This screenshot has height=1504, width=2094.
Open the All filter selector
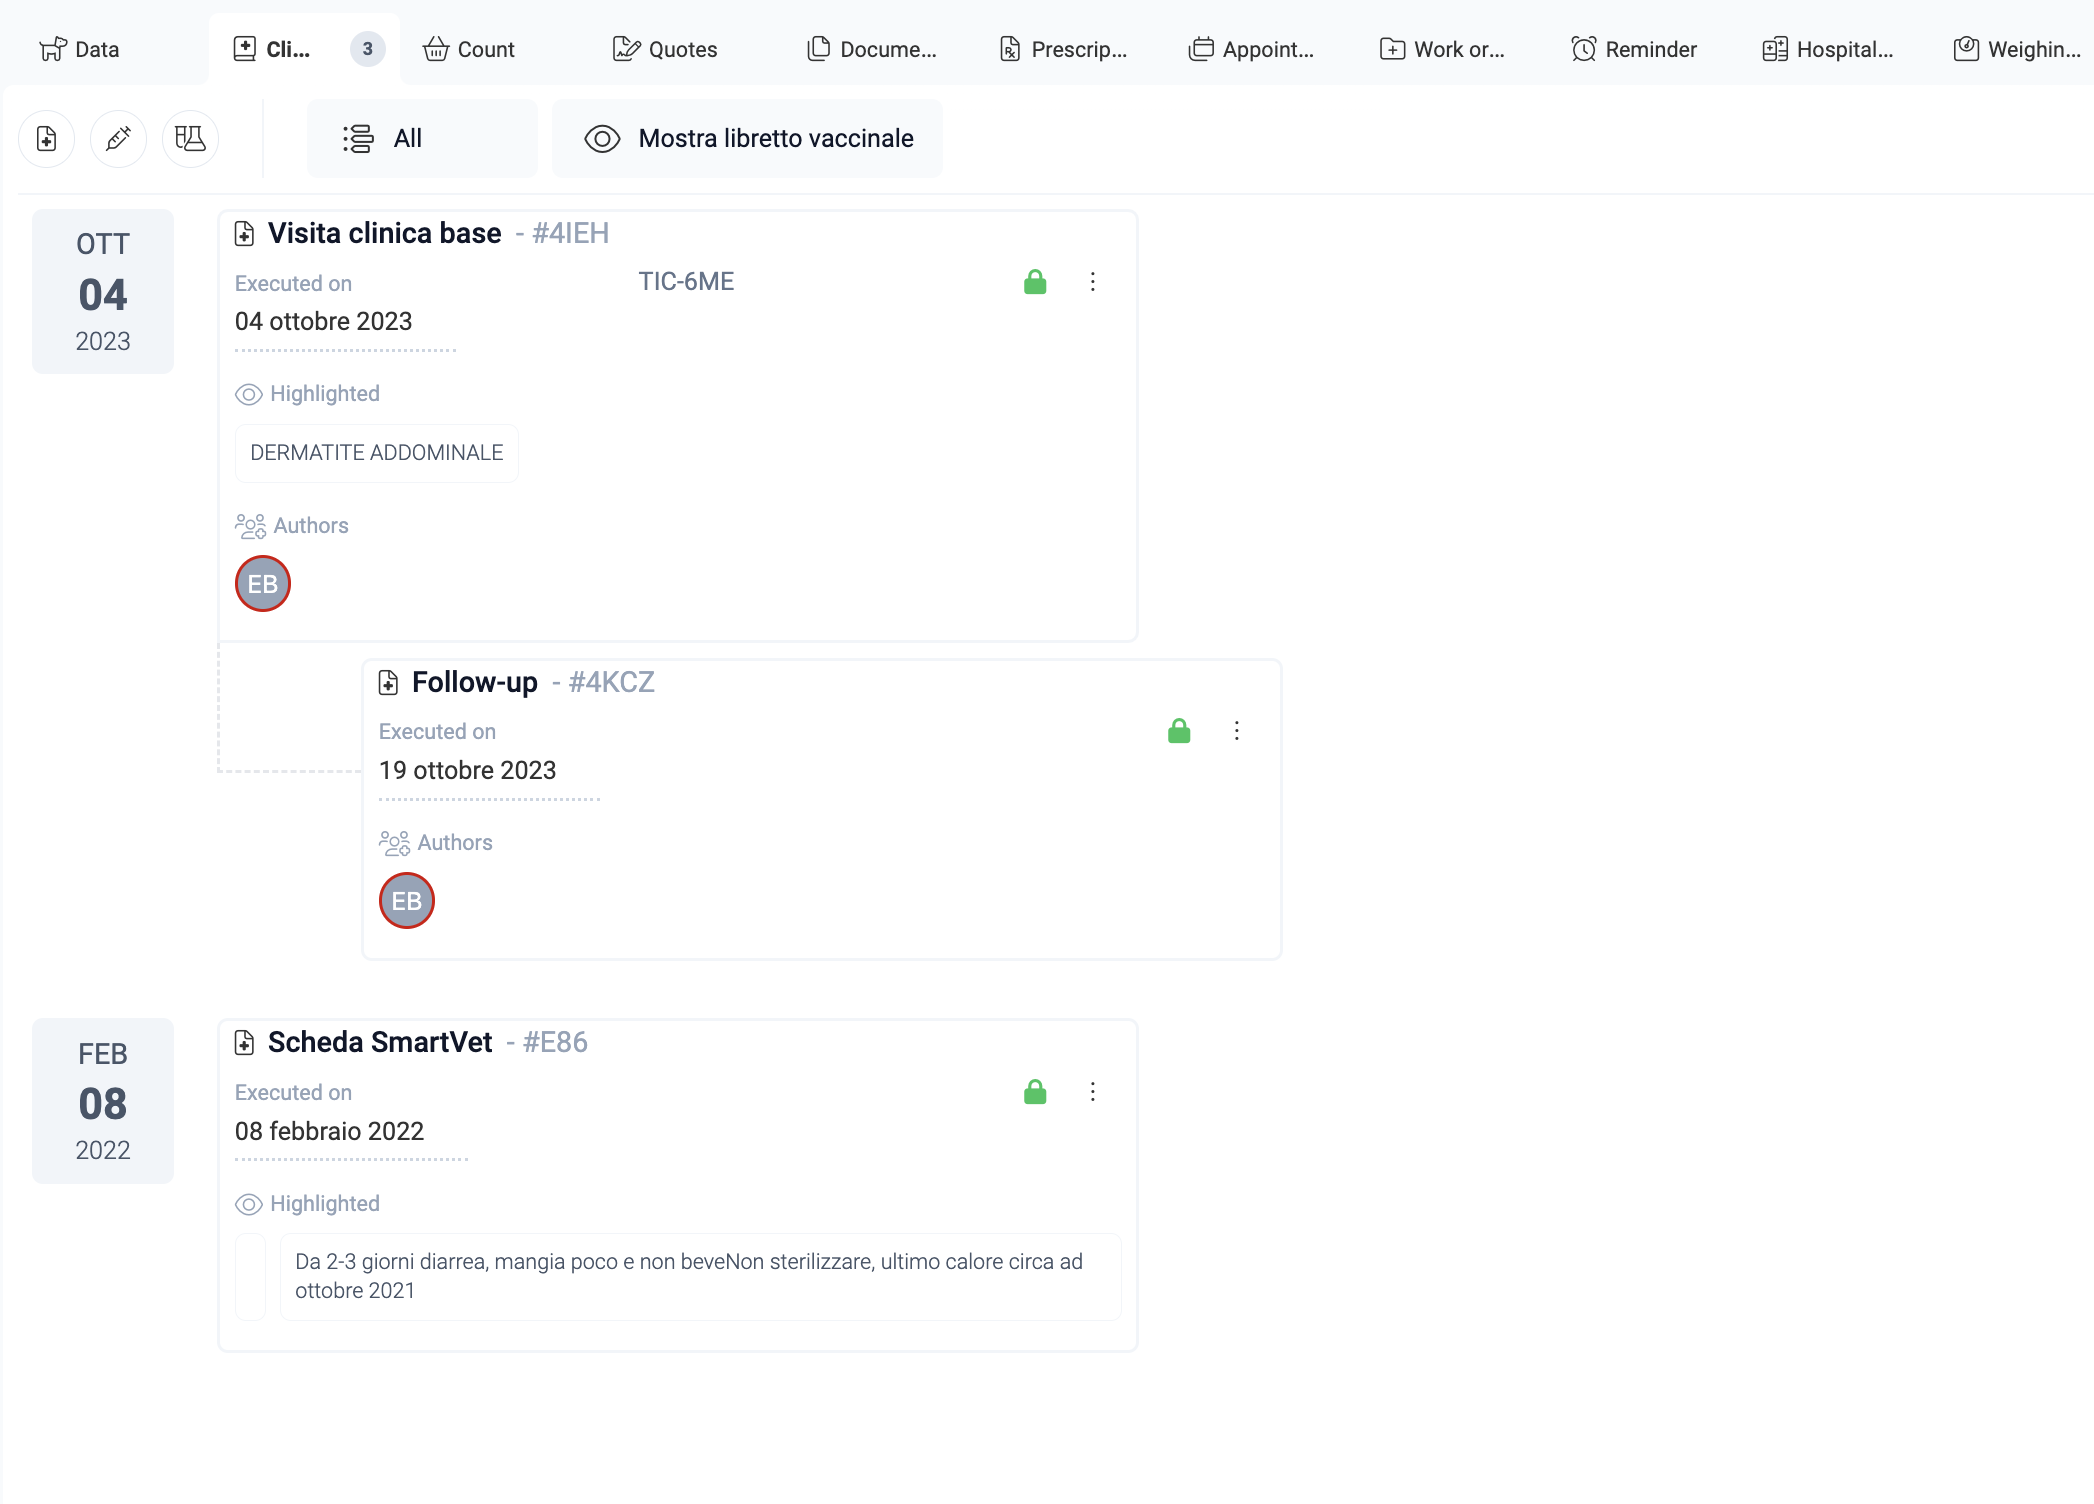(x=421, y=138)
